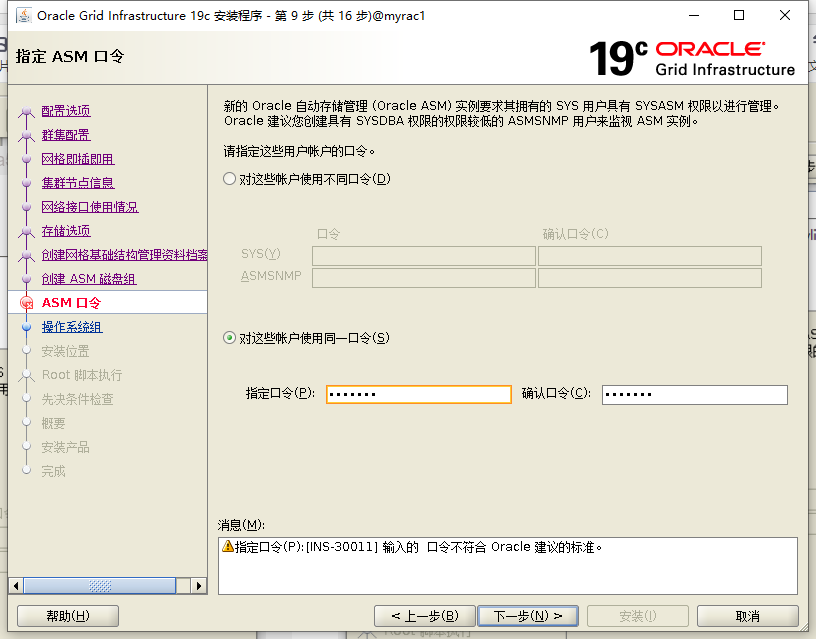Screen dimensions: 816x639
Task: Click the 帮助(H) help button
Action: click(x=68, y=616)
